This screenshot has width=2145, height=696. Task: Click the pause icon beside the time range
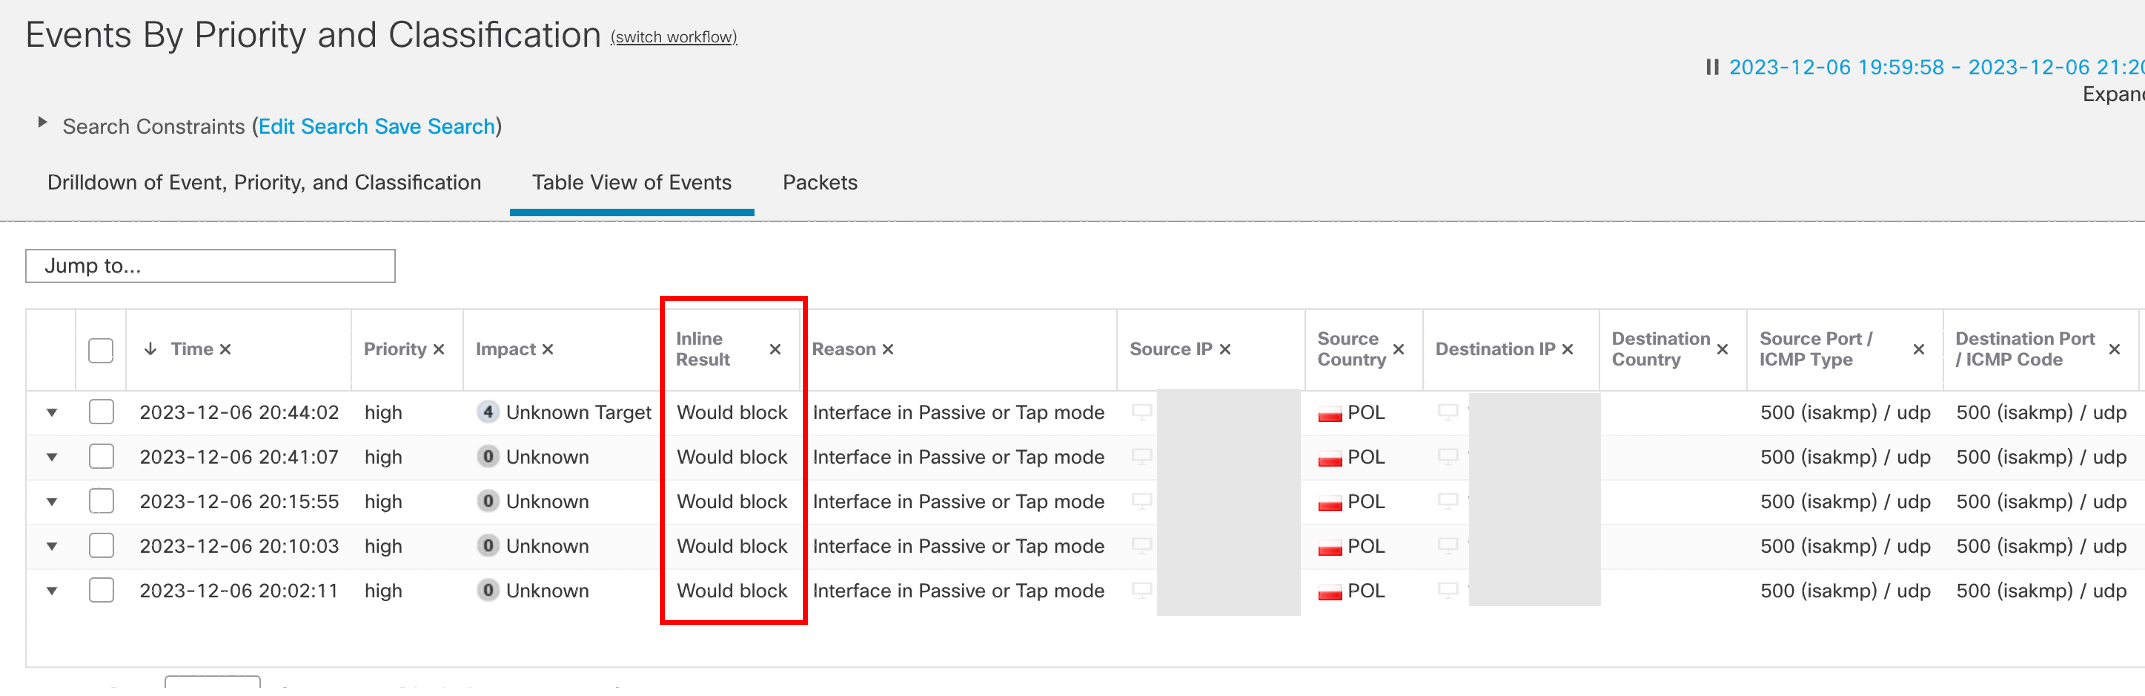[x=1712, y=67]
